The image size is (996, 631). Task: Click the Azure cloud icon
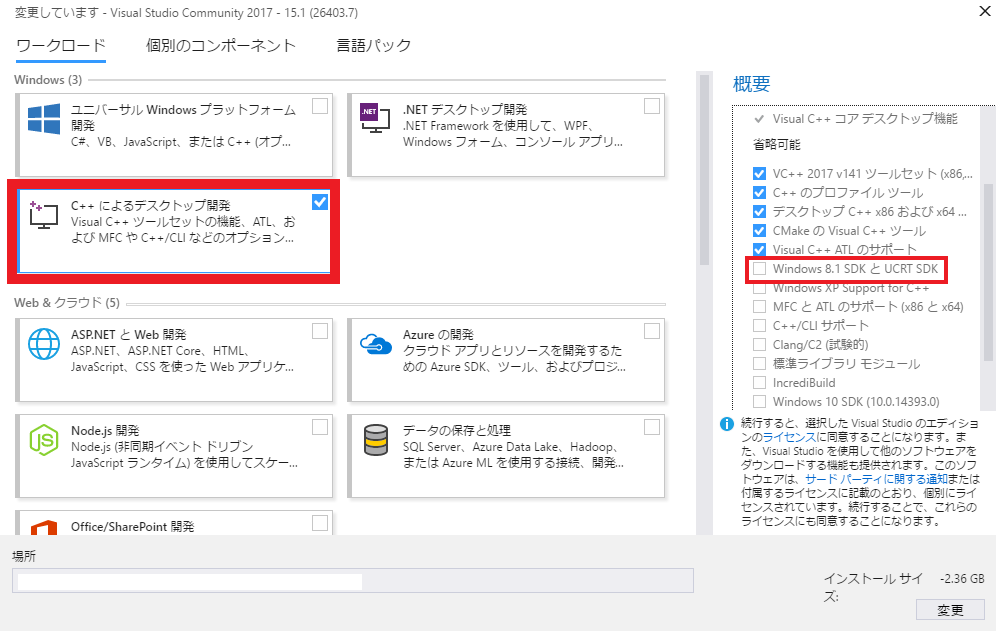pos(375,344)
